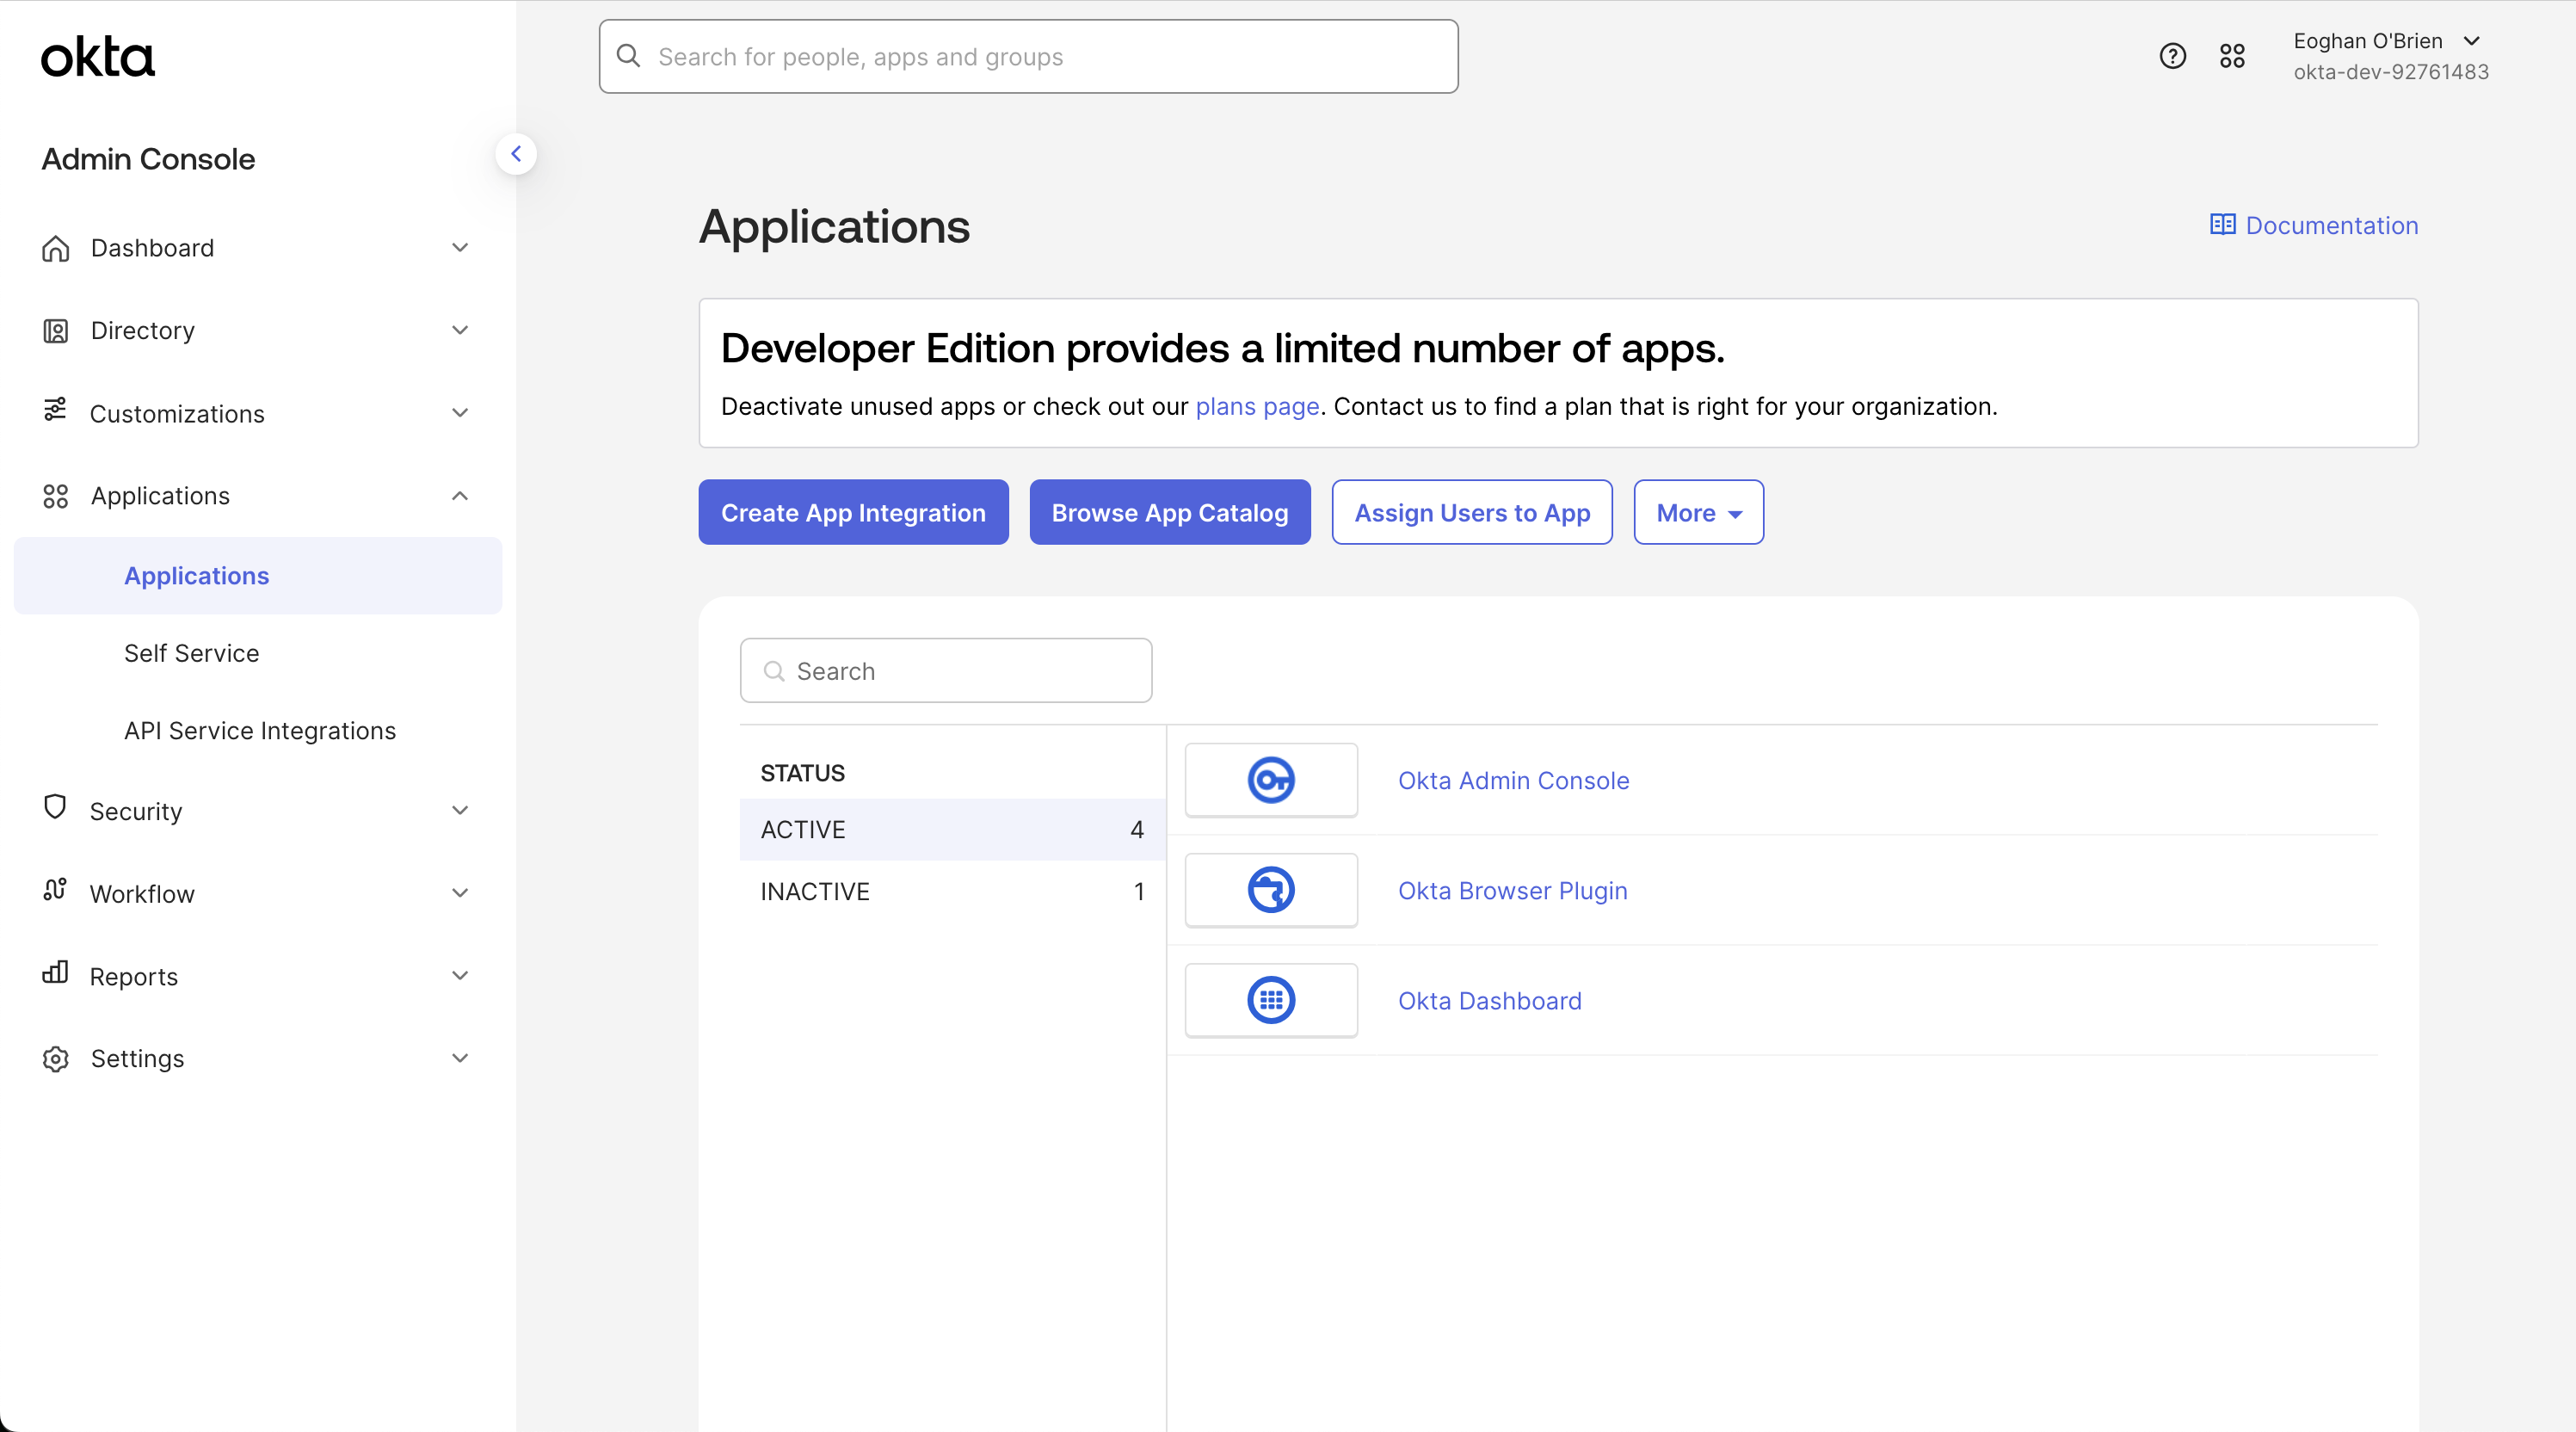Open the More dropdown
This screenshot has height=1432, width=2576.
pyautogui.click(x=1697, y=512)
